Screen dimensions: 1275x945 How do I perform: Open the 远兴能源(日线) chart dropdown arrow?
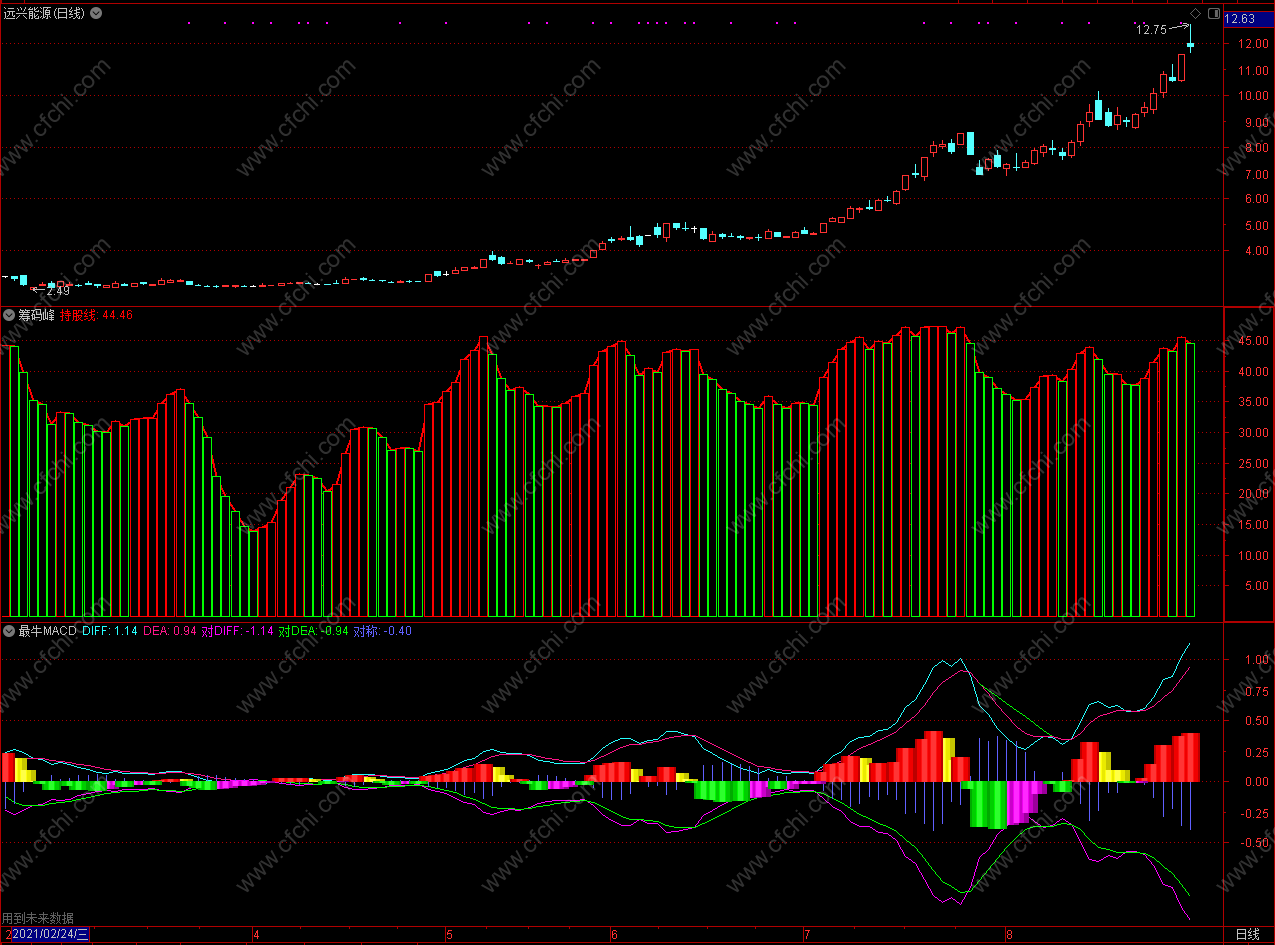pos(95,14)
